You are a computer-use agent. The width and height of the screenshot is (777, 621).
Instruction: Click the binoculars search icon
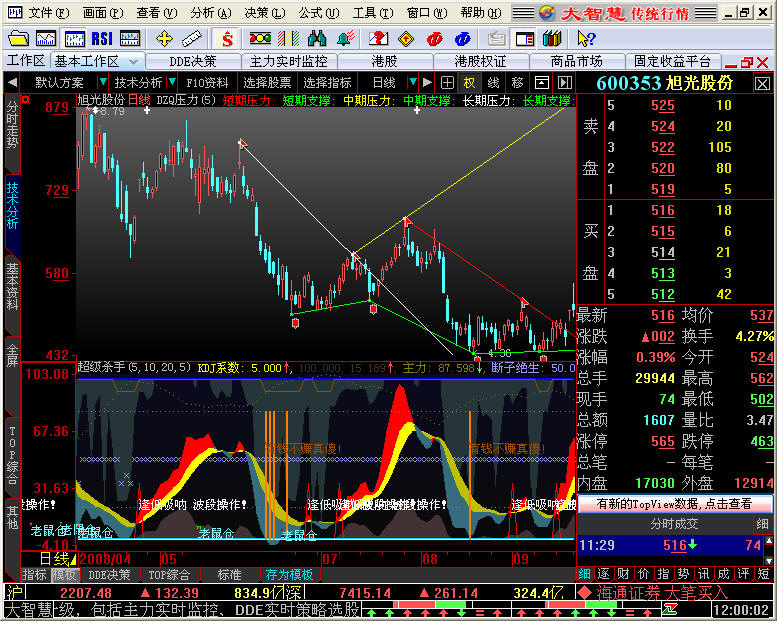317,38
